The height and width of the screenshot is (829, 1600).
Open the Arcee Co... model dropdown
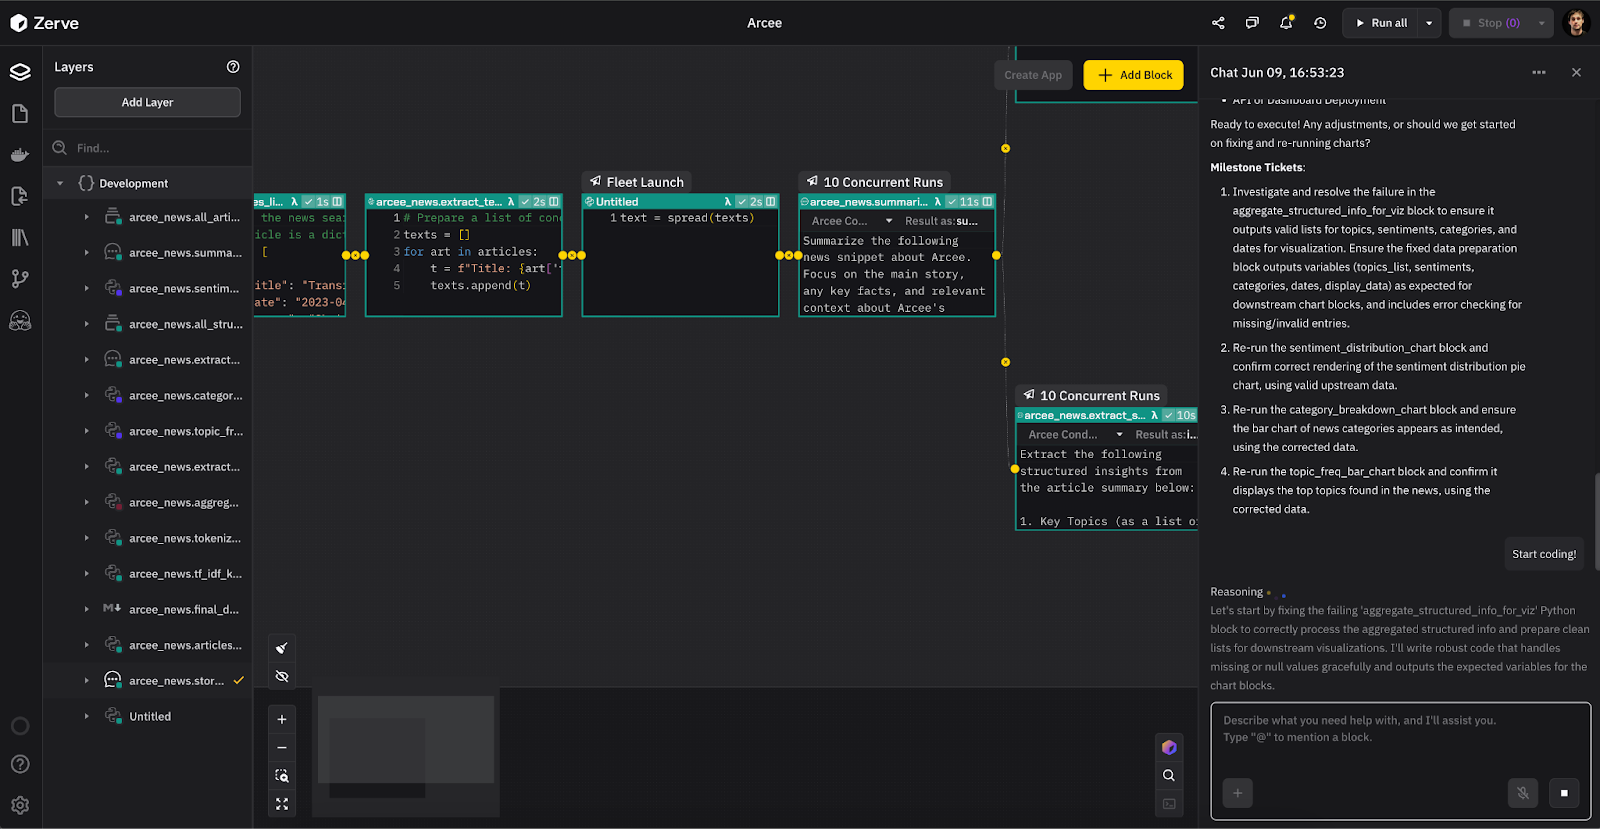point(851,221)
